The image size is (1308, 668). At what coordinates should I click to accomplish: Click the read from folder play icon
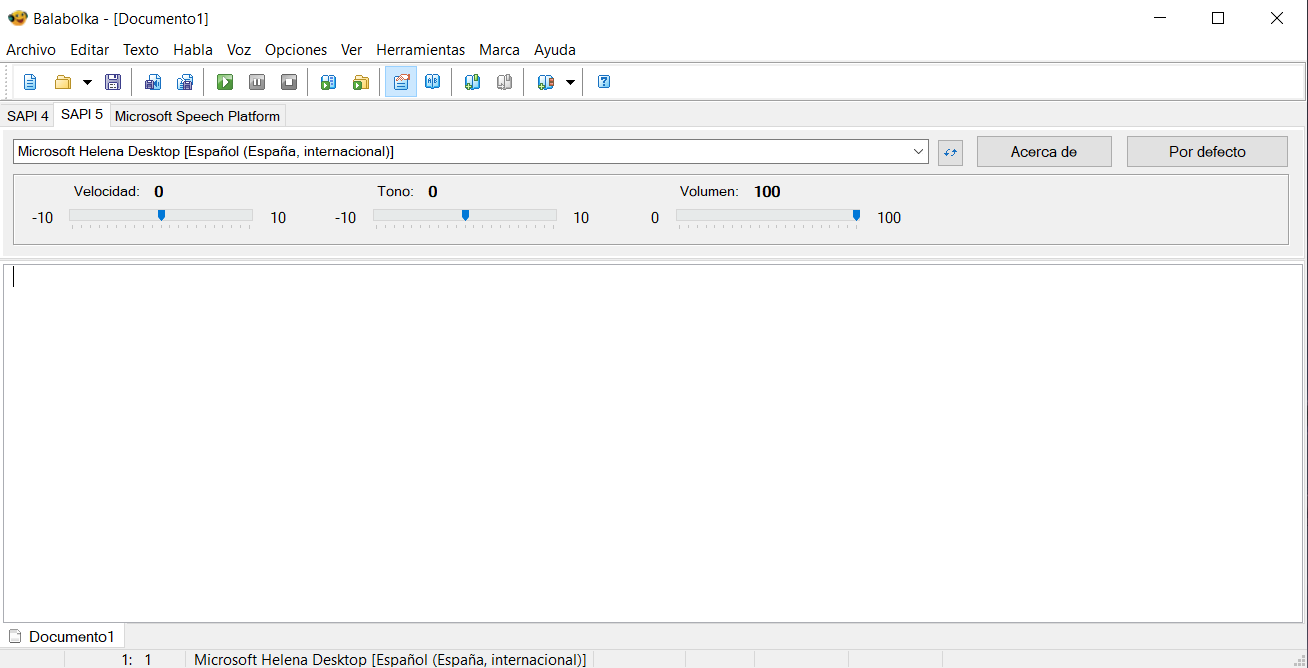pyautogui.click(x=360, y=82)
